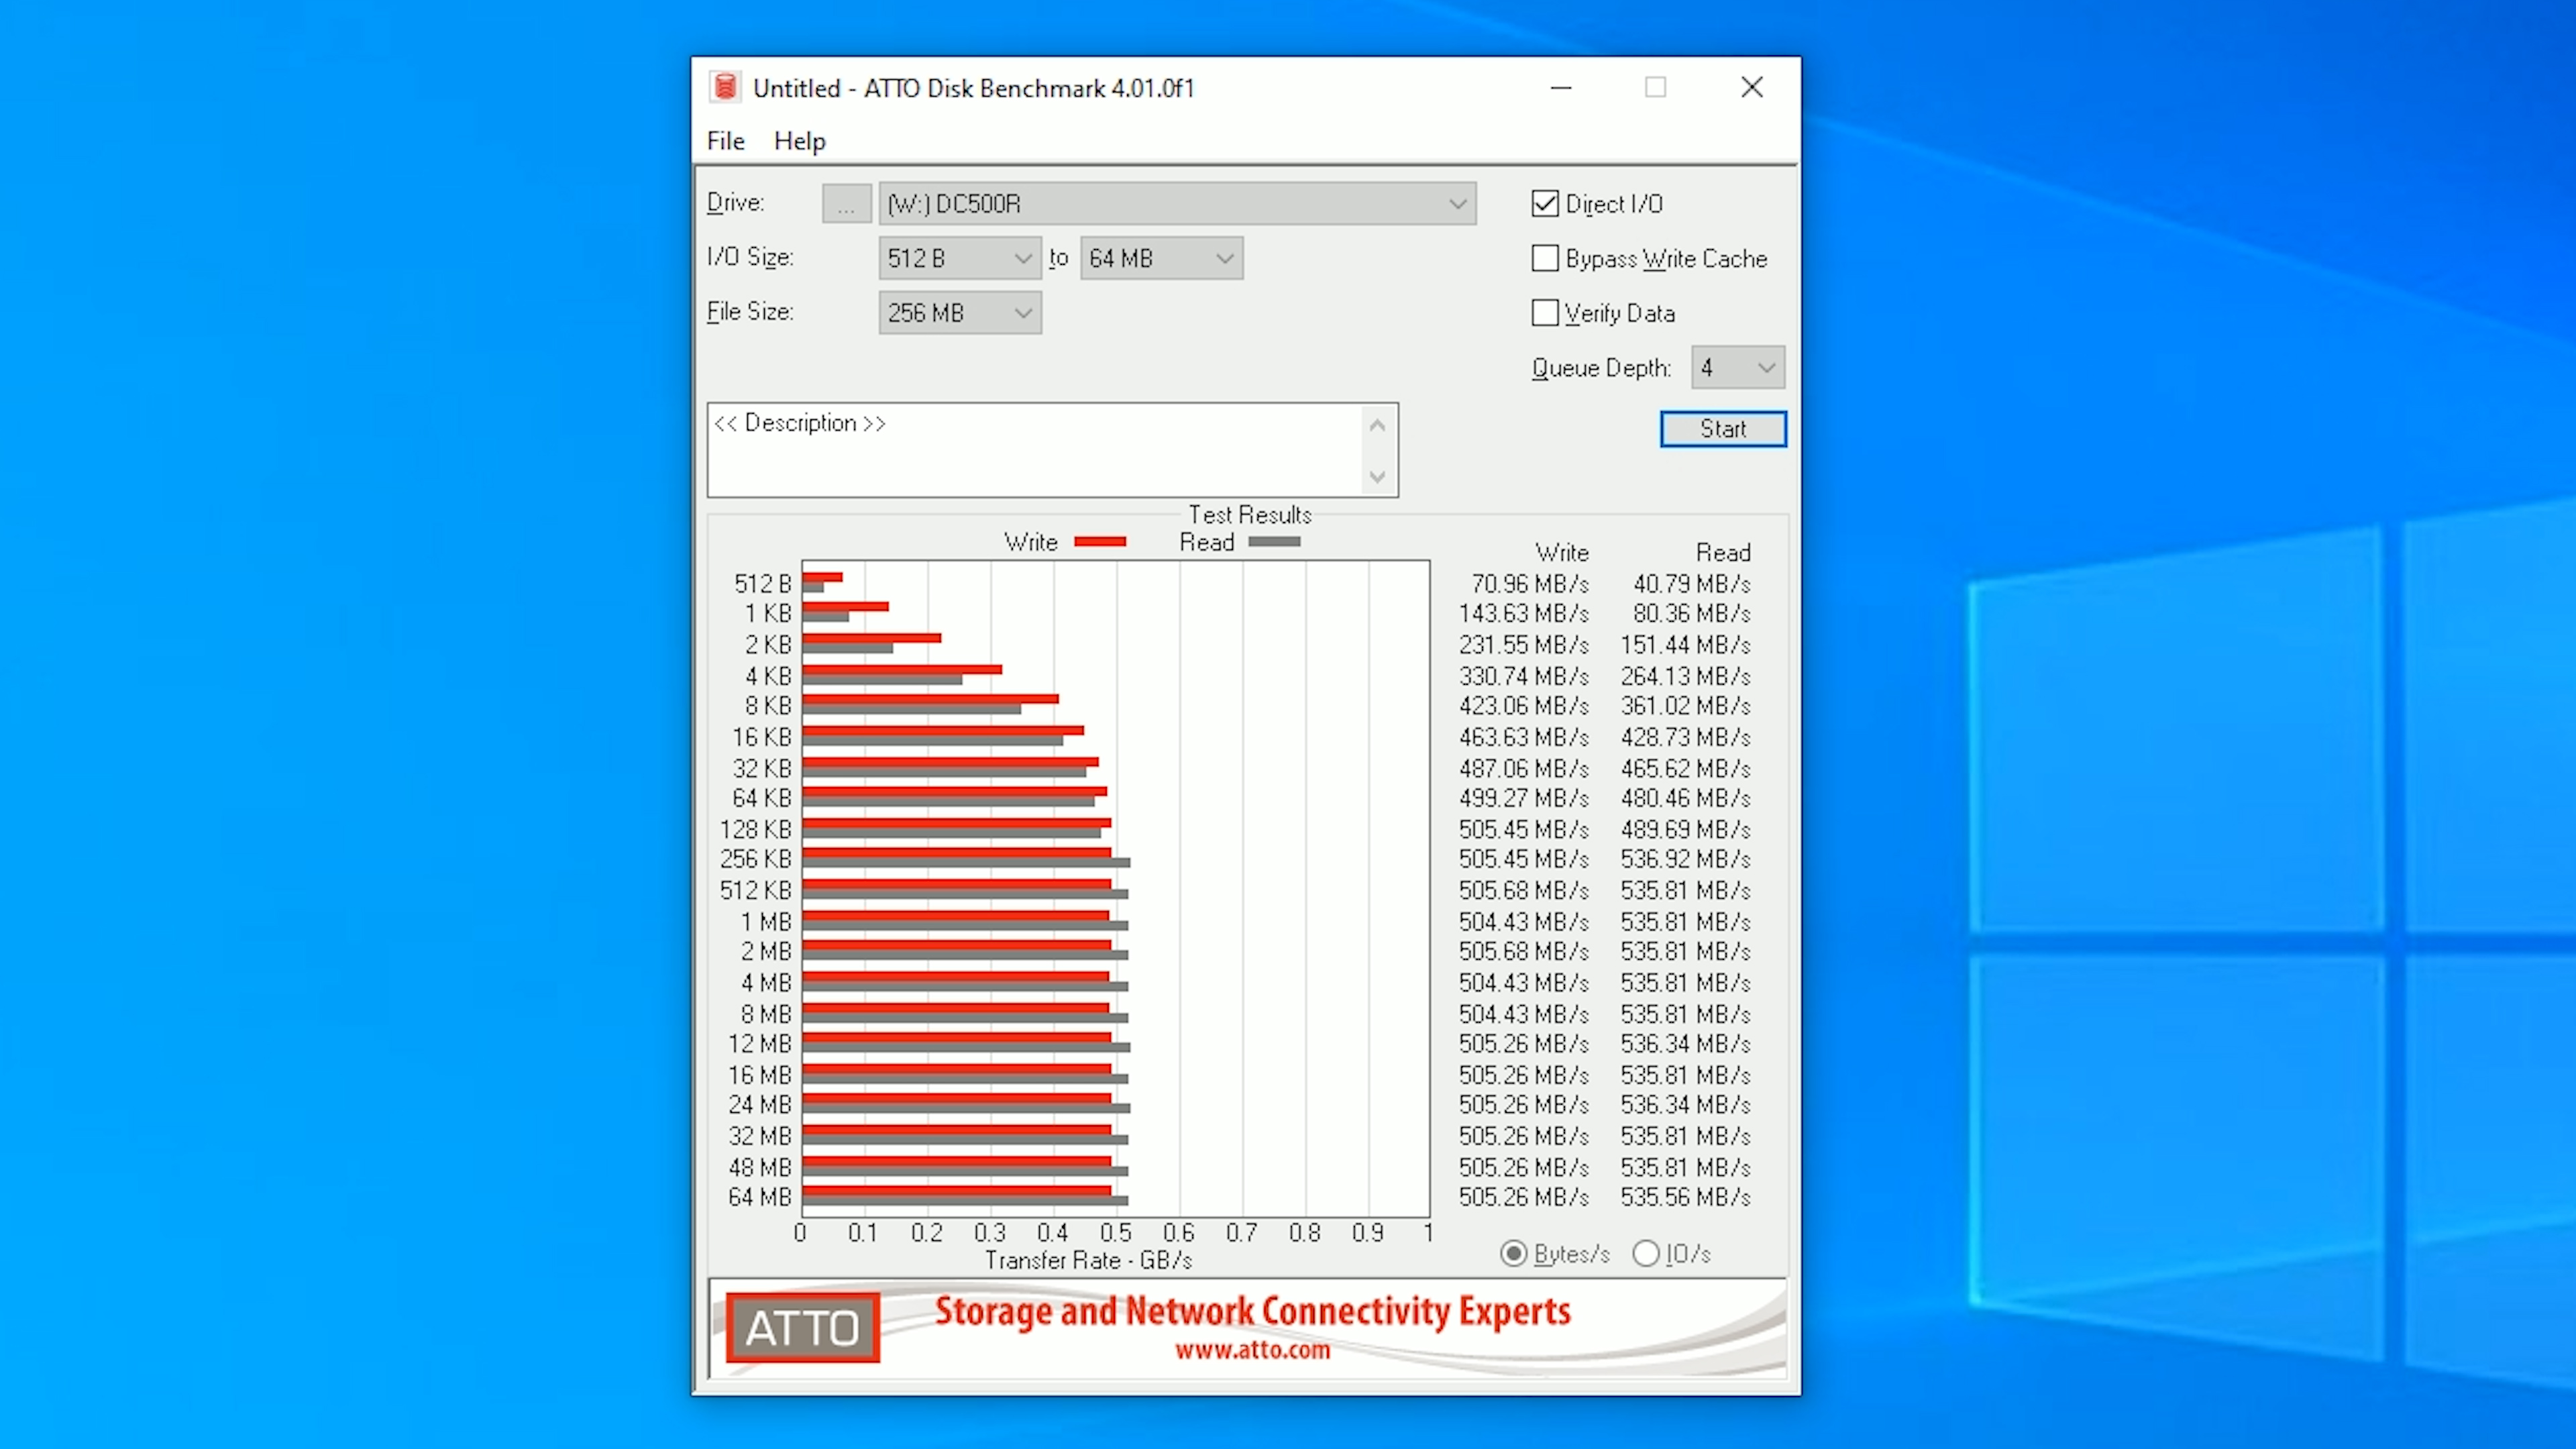The width and height of the screenshot is (2576, 1449).
Task: Open the Help menu
Action: pyautogui.click(x=799, y=141)
